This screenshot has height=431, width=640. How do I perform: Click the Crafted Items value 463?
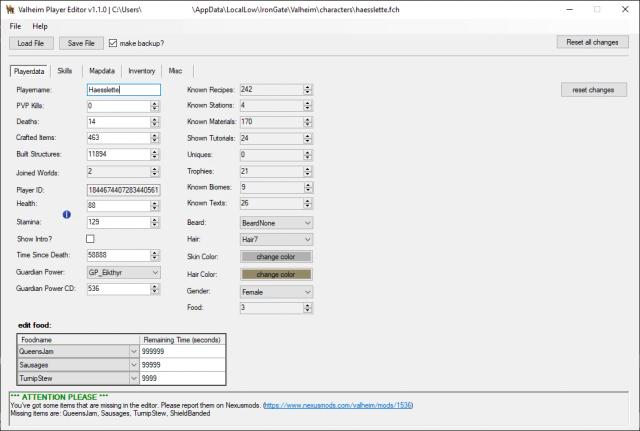119,138
